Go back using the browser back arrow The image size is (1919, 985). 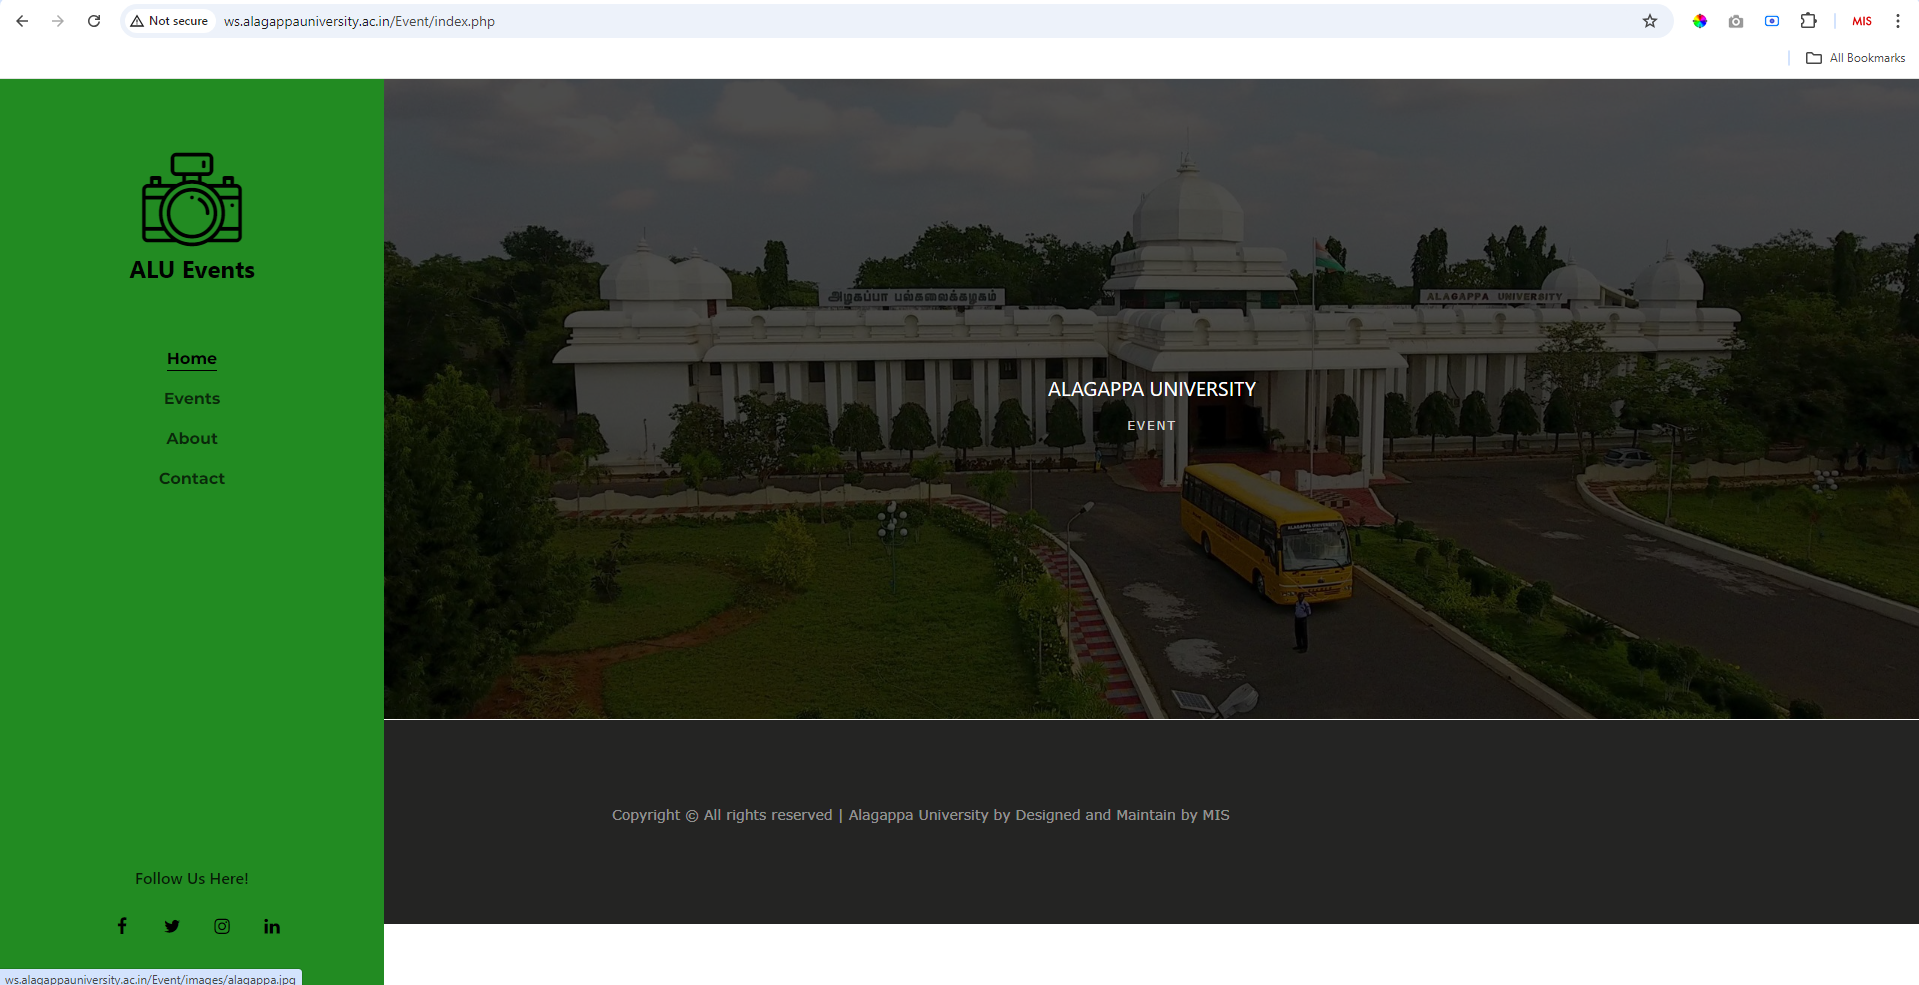pyautogui.click(x=22, y=21)
